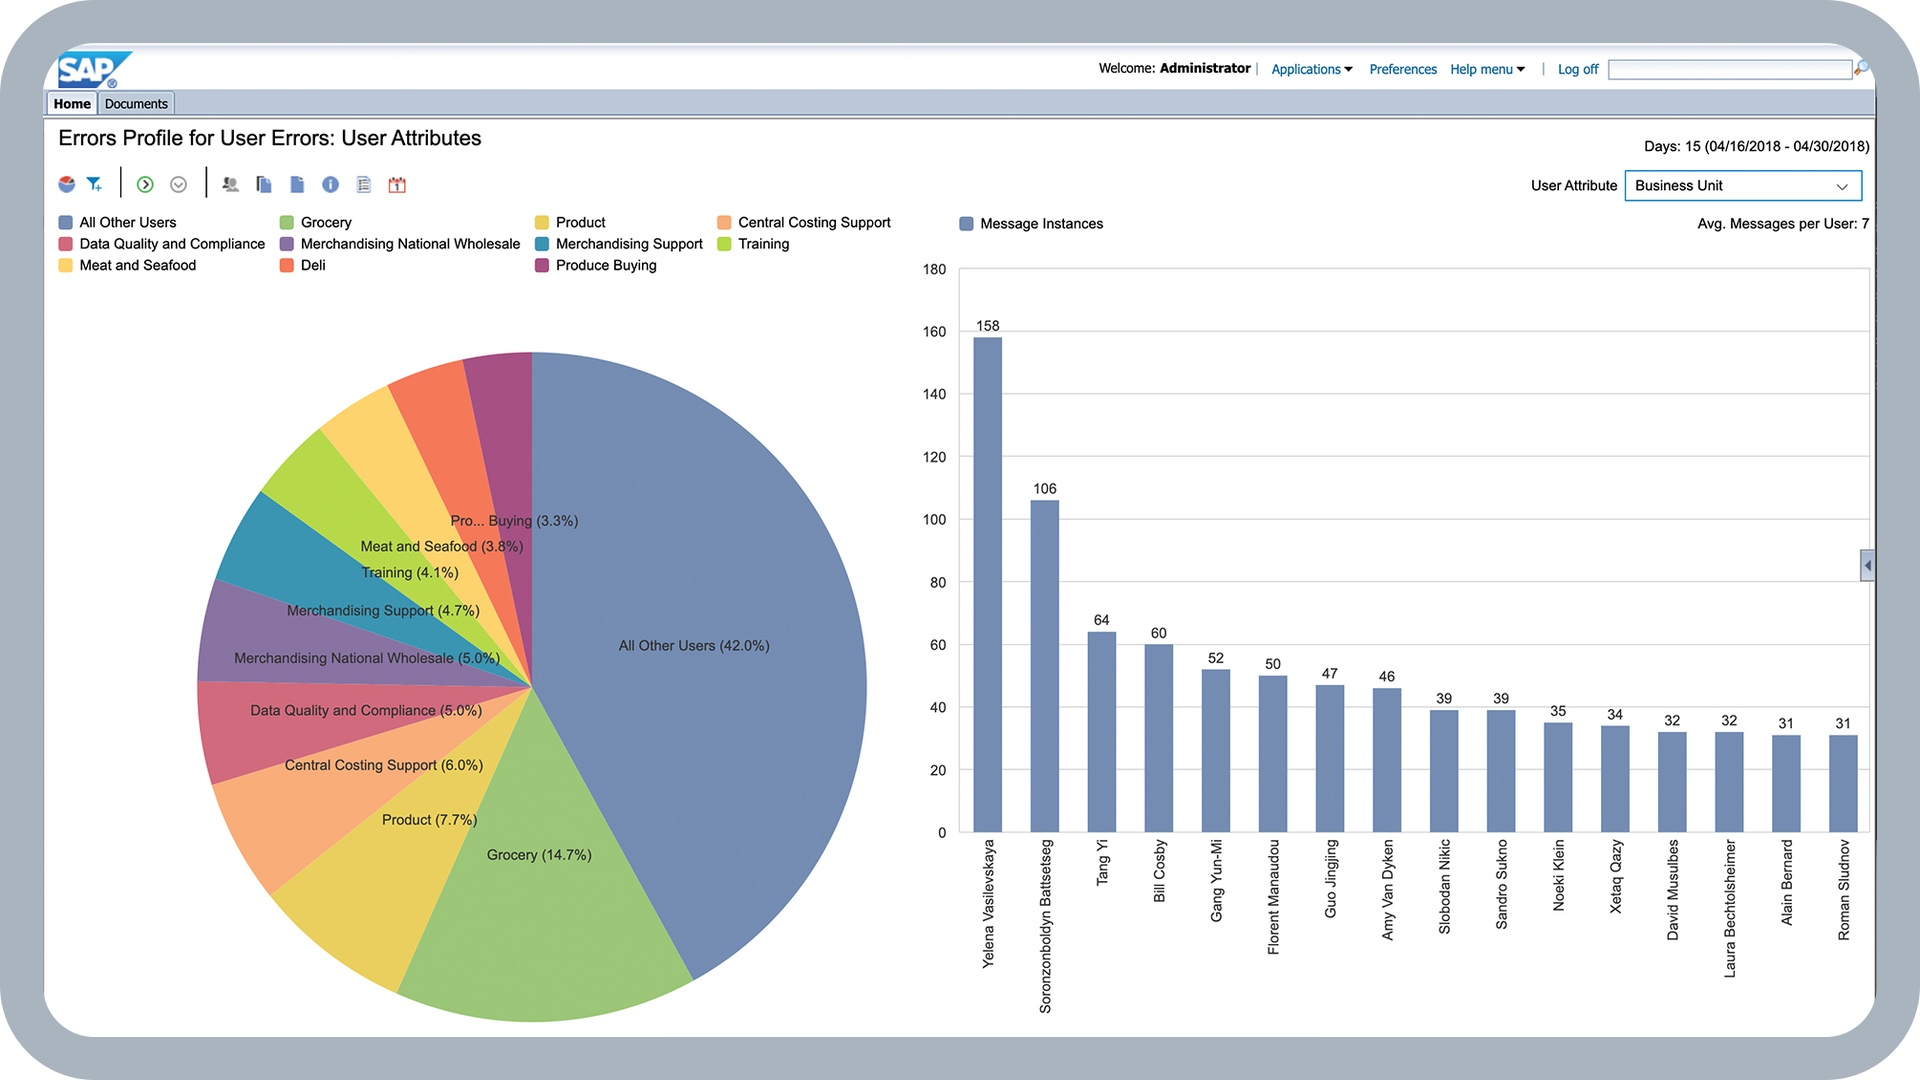Toggle the Central Costing Support legend entry

coord(804,222)
